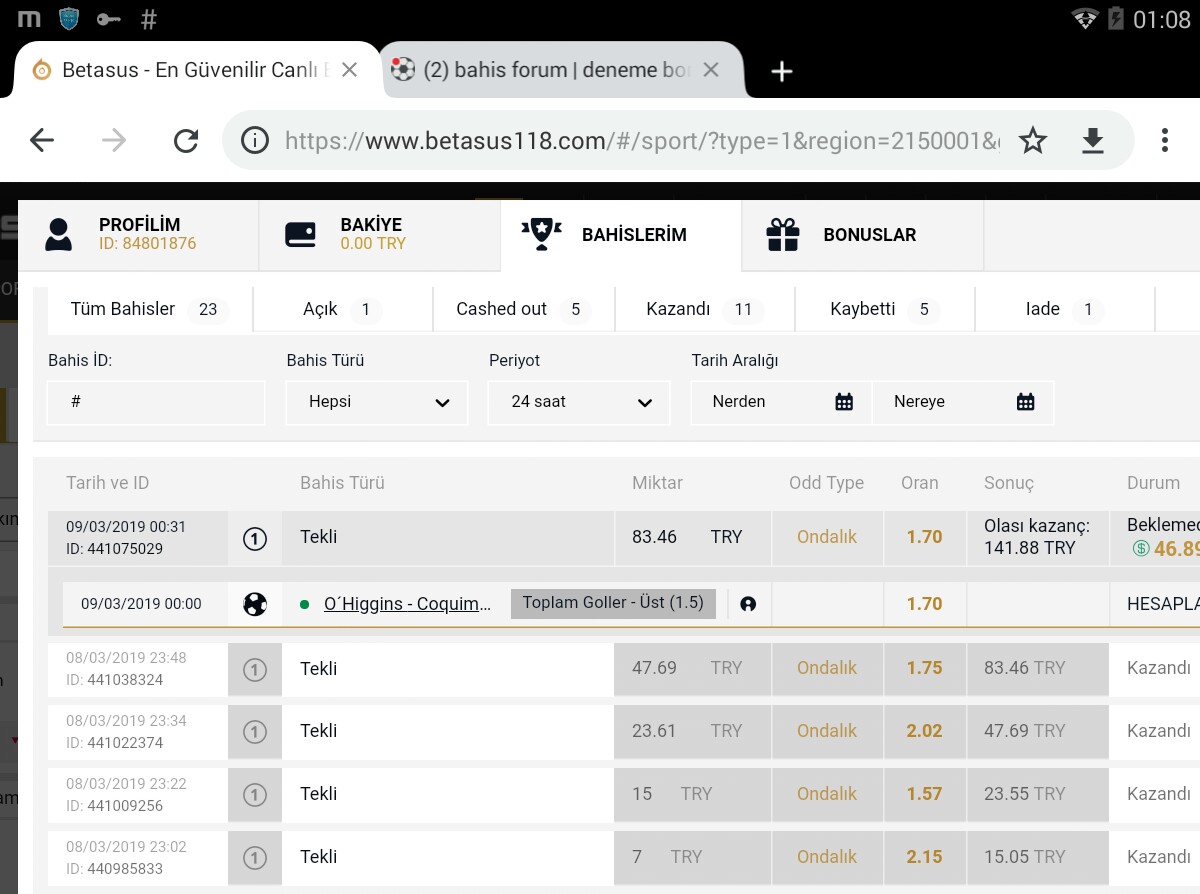Open the Bahis Türü dropdown

click(x=377, y=402)
